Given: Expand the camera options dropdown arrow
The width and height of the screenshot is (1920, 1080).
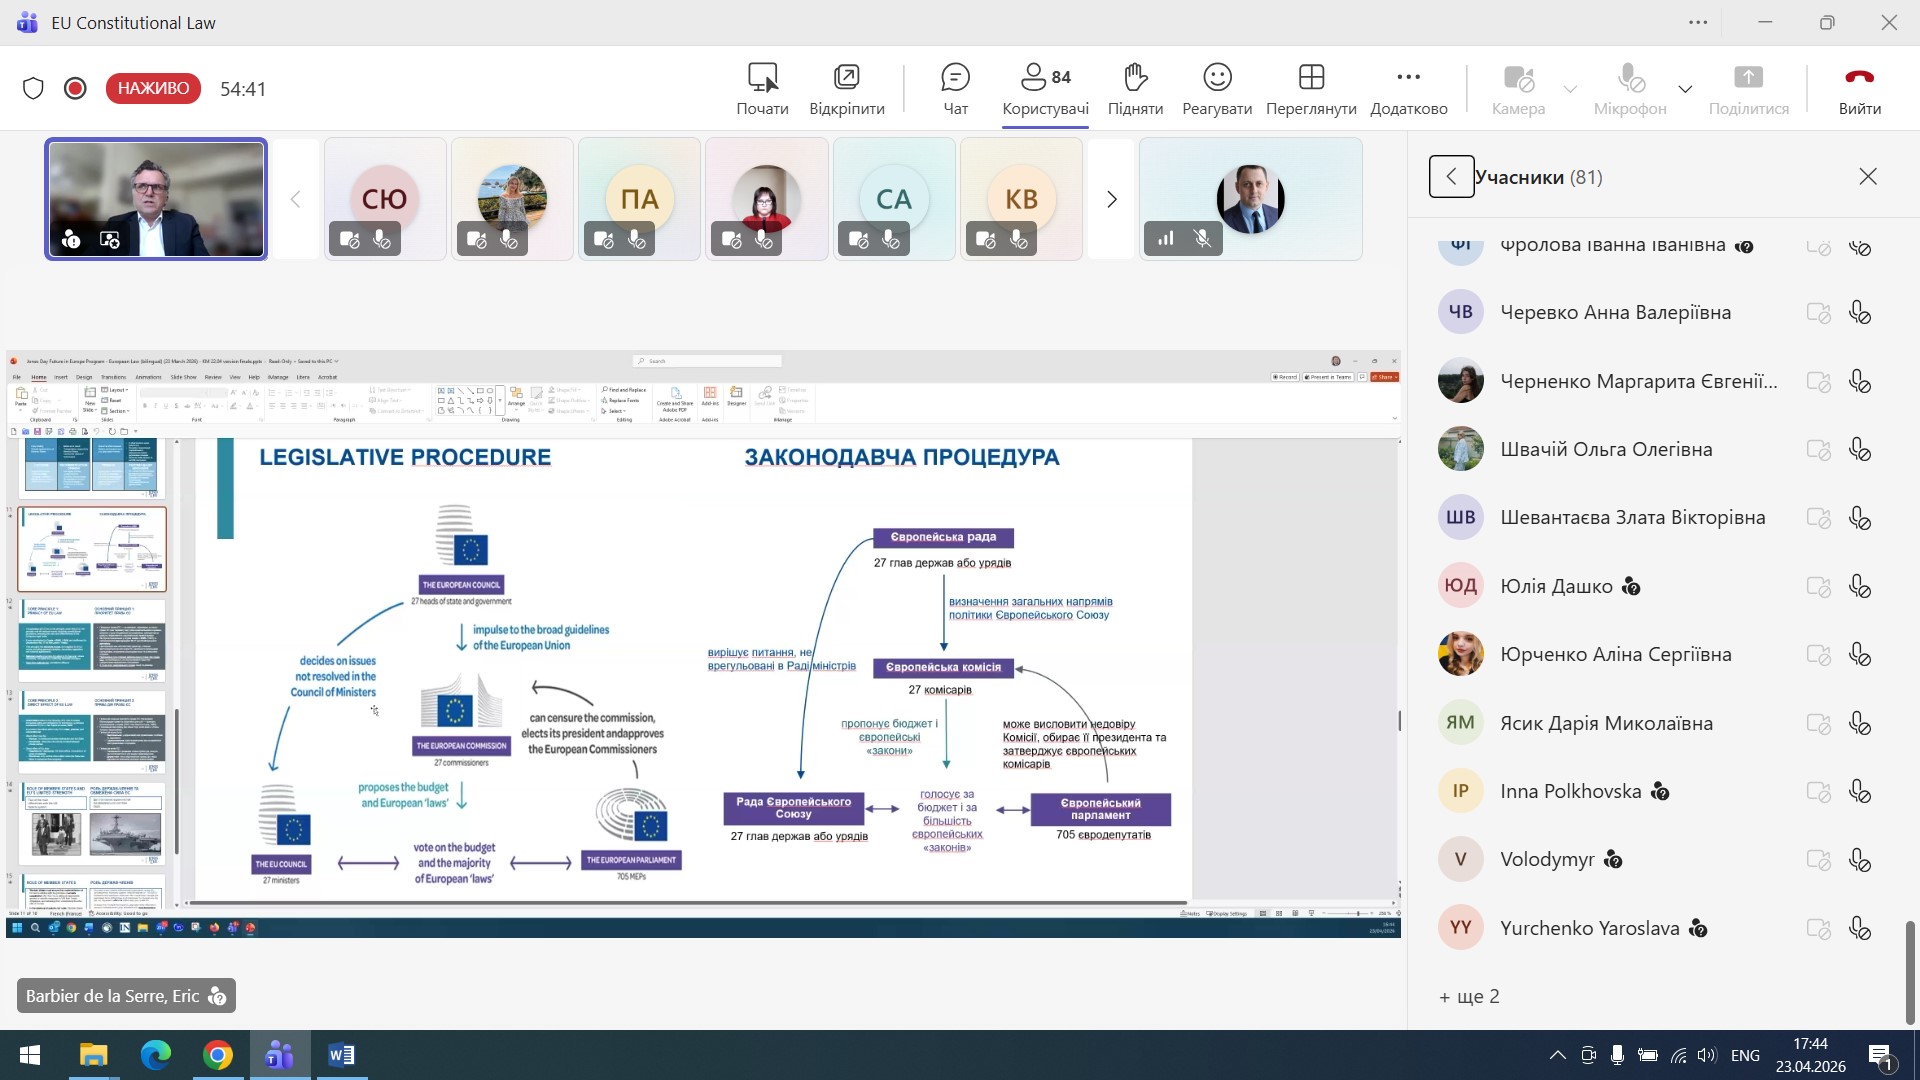Looking at the screenshot, I should point(1570,89).
